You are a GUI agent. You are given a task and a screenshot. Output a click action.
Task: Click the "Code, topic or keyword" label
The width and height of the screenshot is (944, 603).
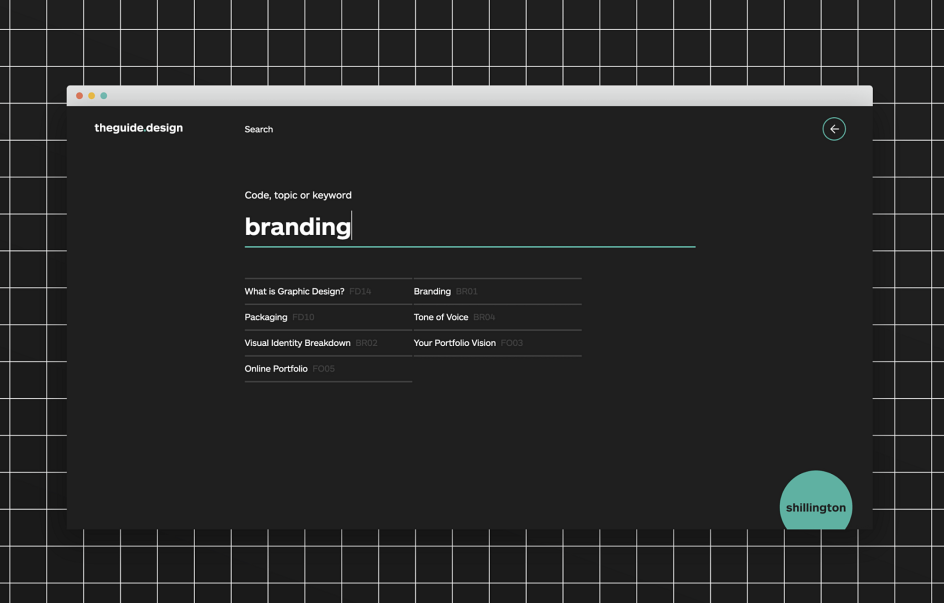pyautogui.click(x=298, y=195)
